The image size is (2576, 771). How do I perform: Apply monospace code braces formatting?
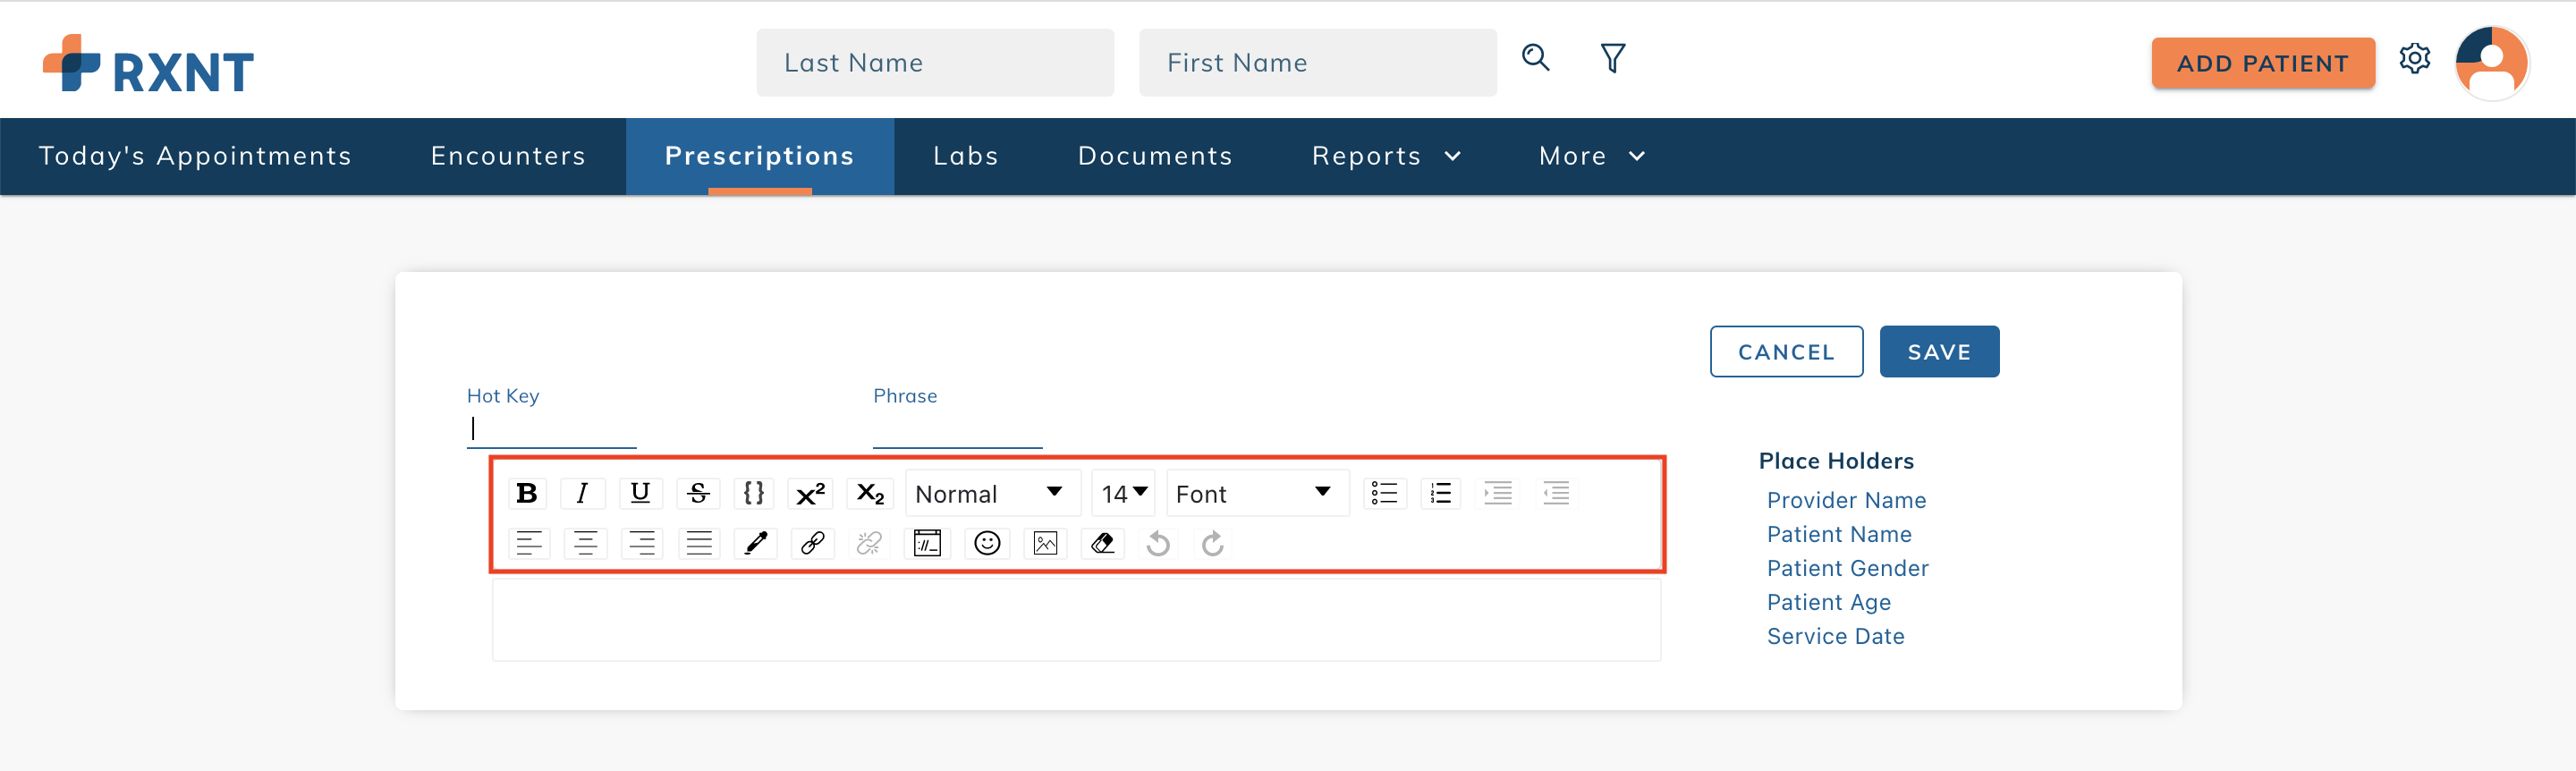click(754, 493)
